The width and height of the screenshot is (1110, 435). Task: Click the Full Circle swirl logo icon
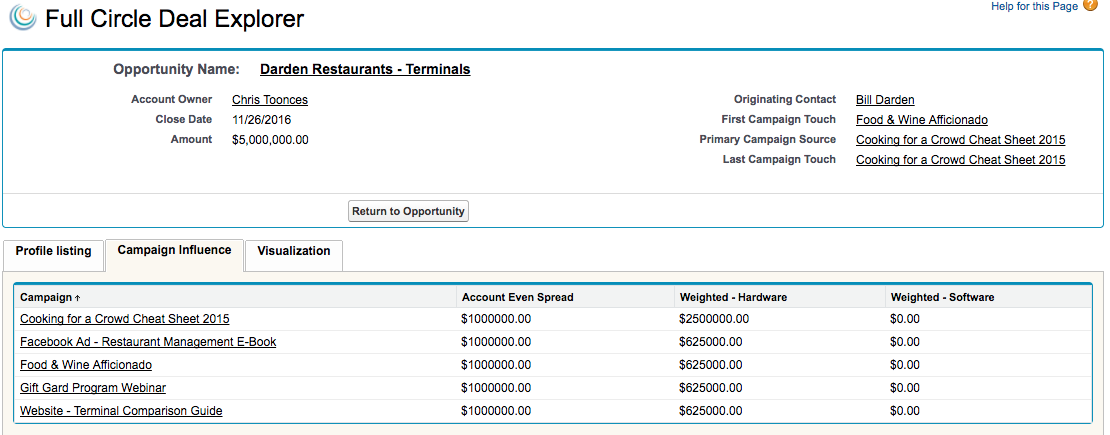pos(23,18)
